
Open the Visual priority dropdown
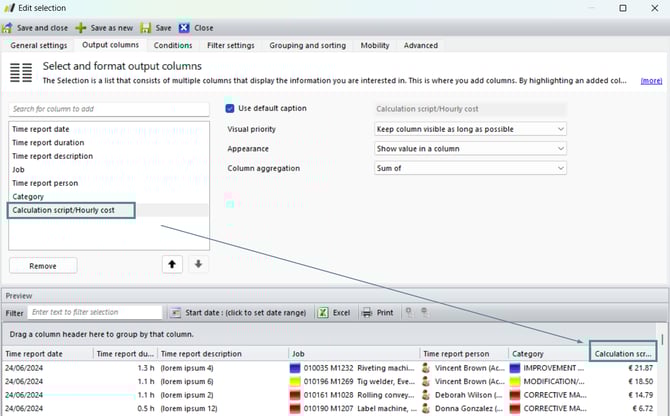469,129
